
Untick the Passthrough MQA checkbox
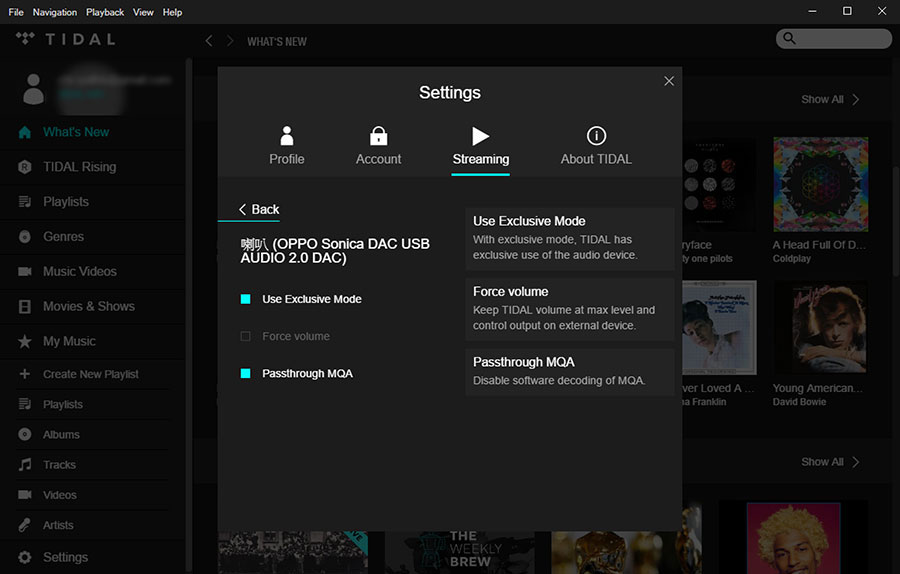tap(246, 374)
